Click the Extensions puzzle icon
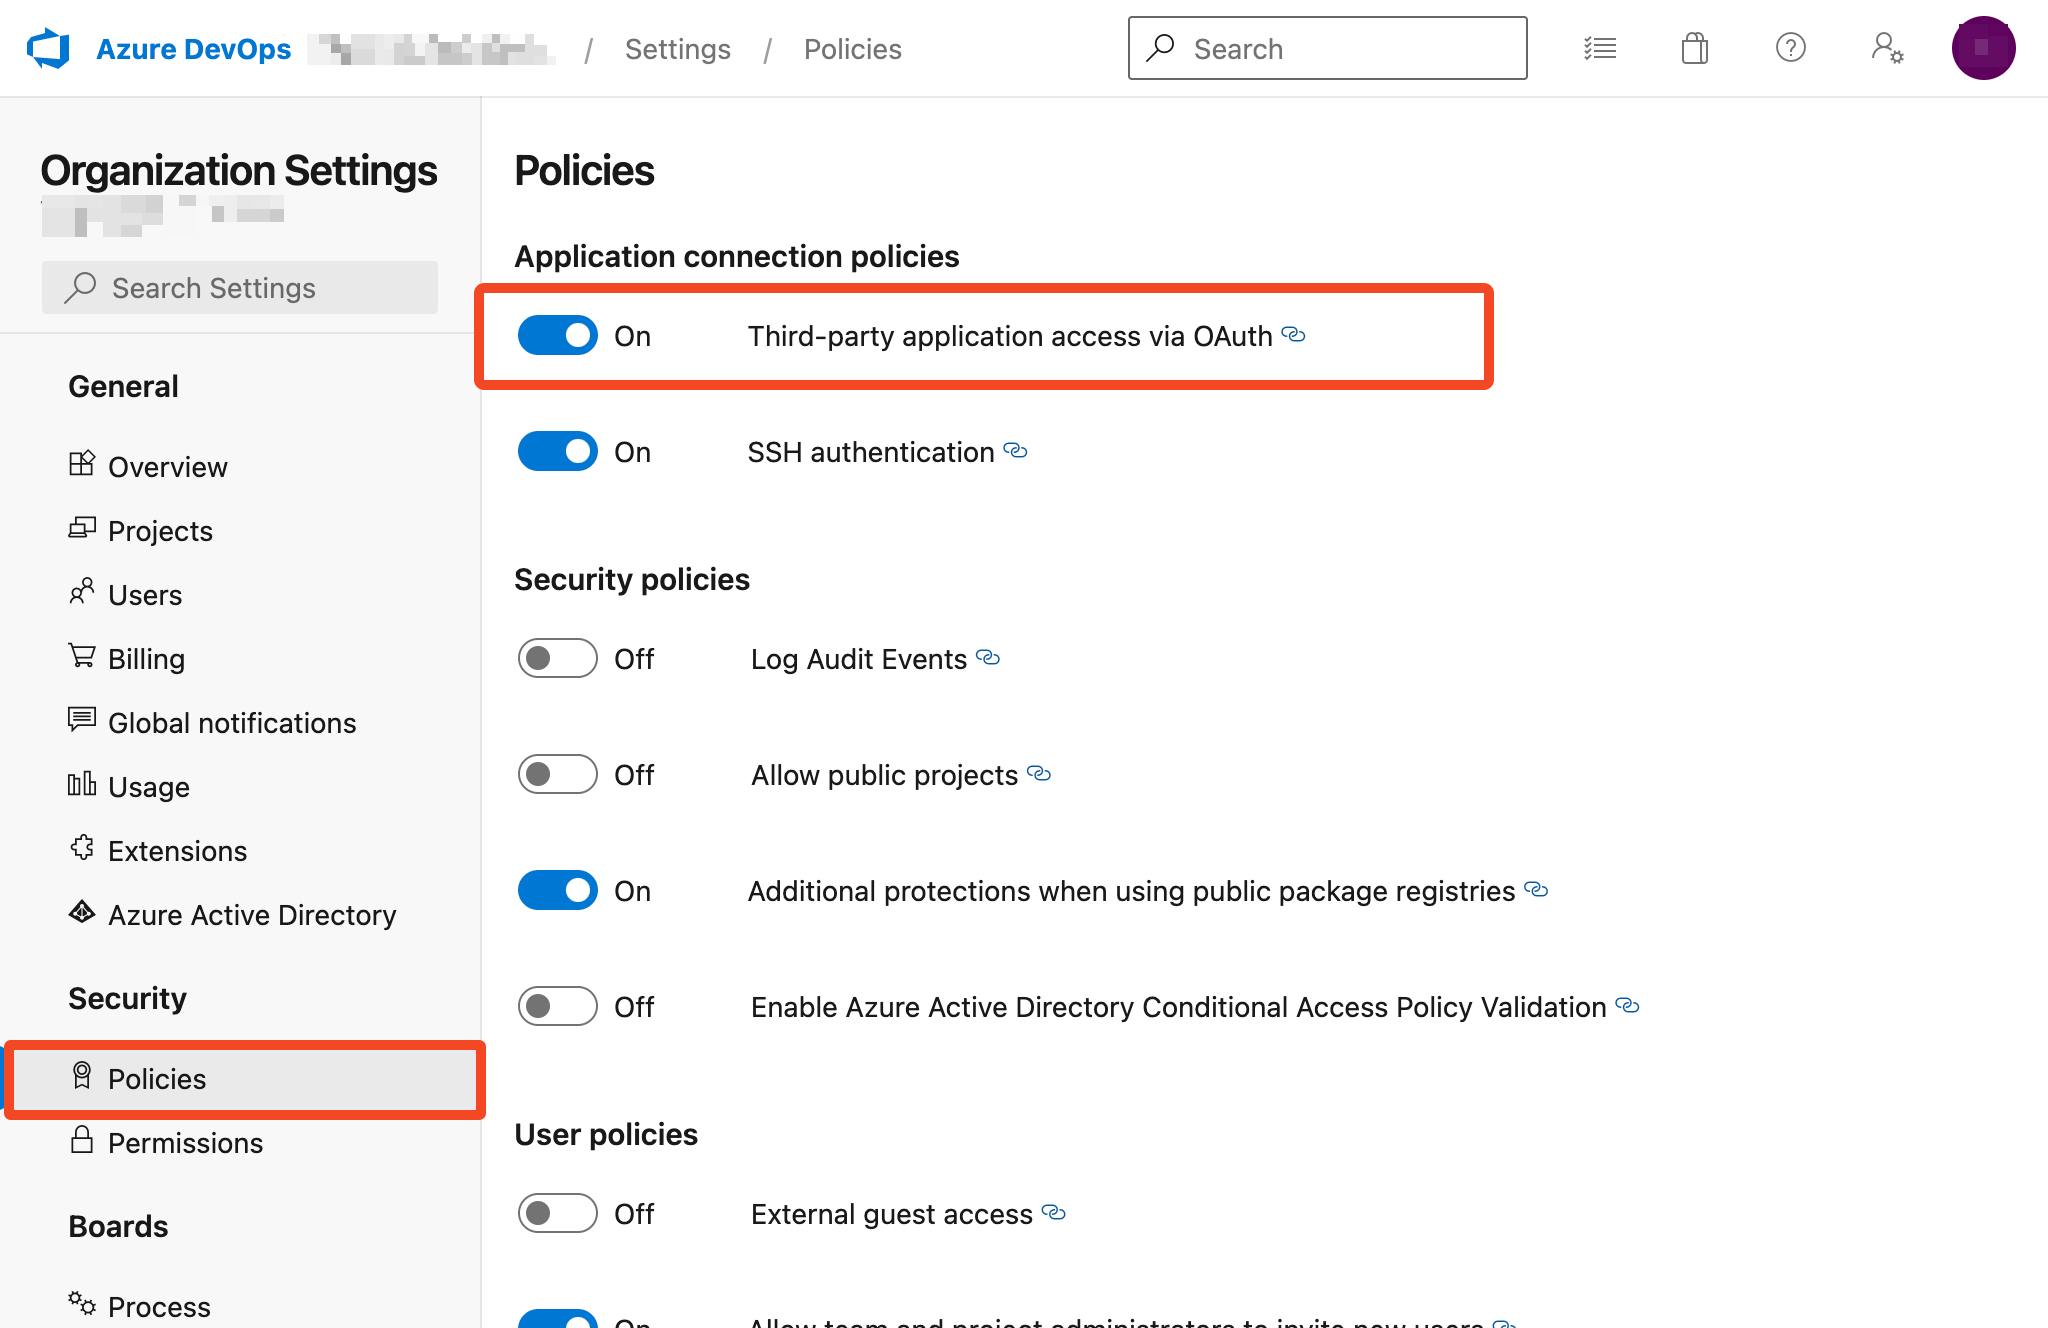 82,848
